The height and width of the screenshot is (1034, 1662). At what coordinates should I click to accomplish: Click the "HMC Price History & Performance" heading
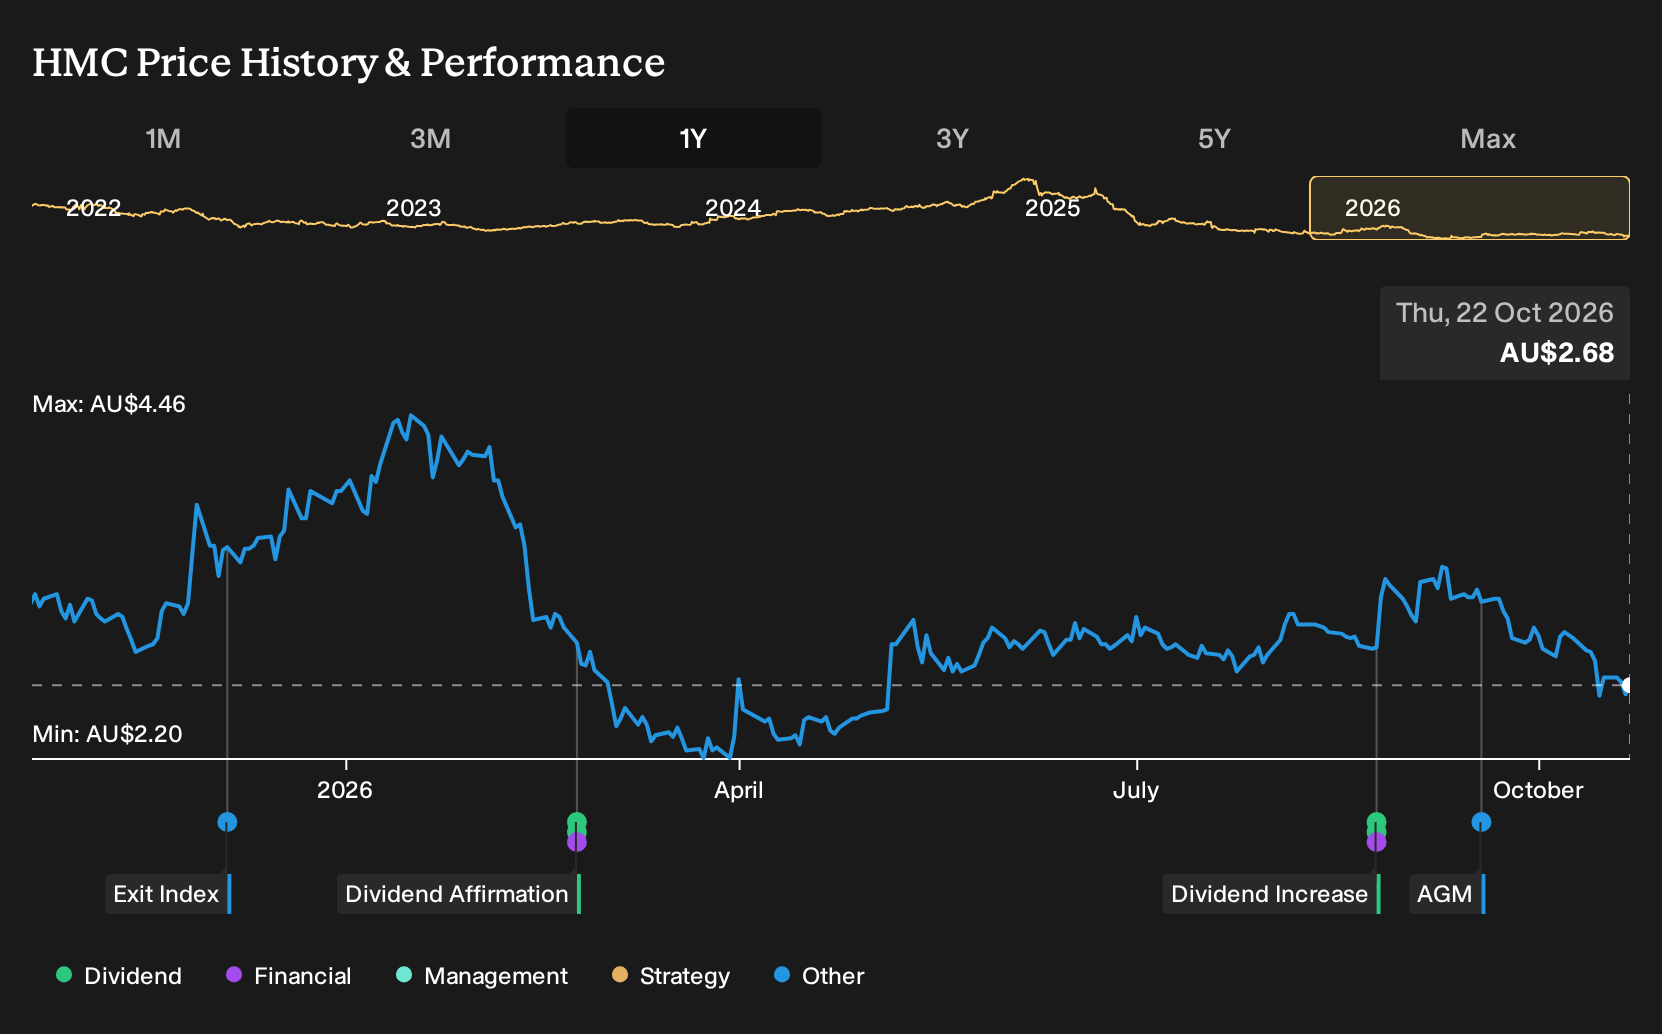click(x=349, y=62)
